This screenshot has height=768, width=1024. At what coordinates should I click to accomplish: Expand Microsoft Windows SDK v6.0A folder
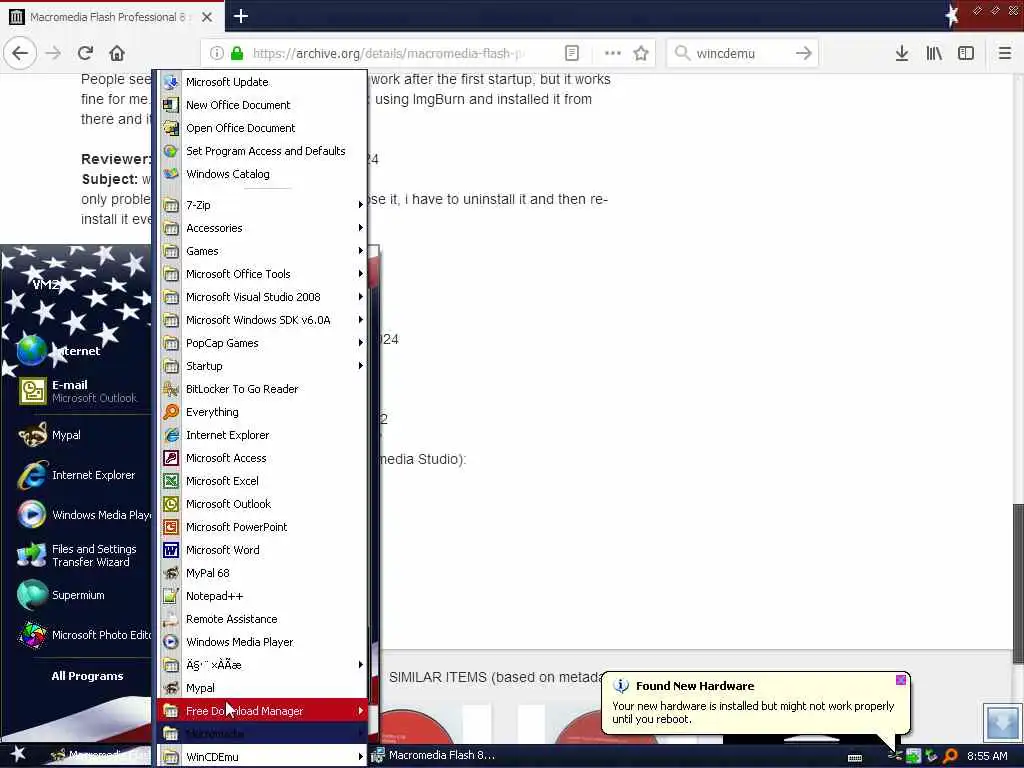point(261,320)
